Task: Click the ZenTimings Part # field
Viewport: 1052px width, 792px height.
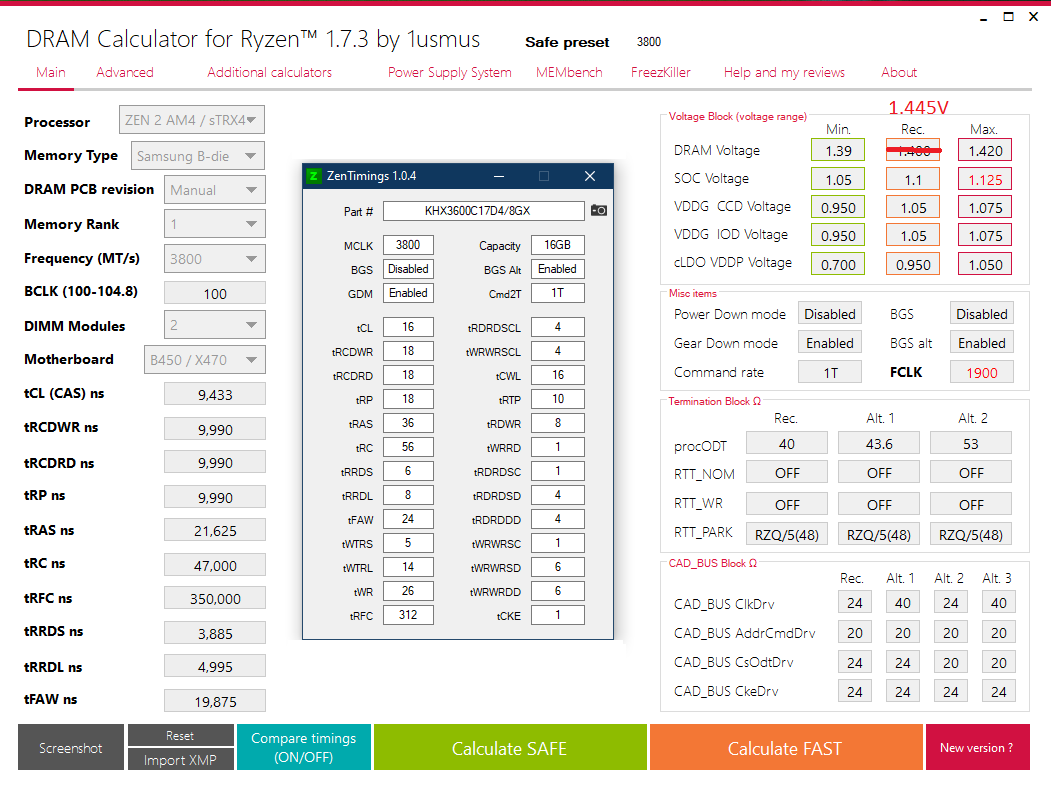Action: [483, 211]
